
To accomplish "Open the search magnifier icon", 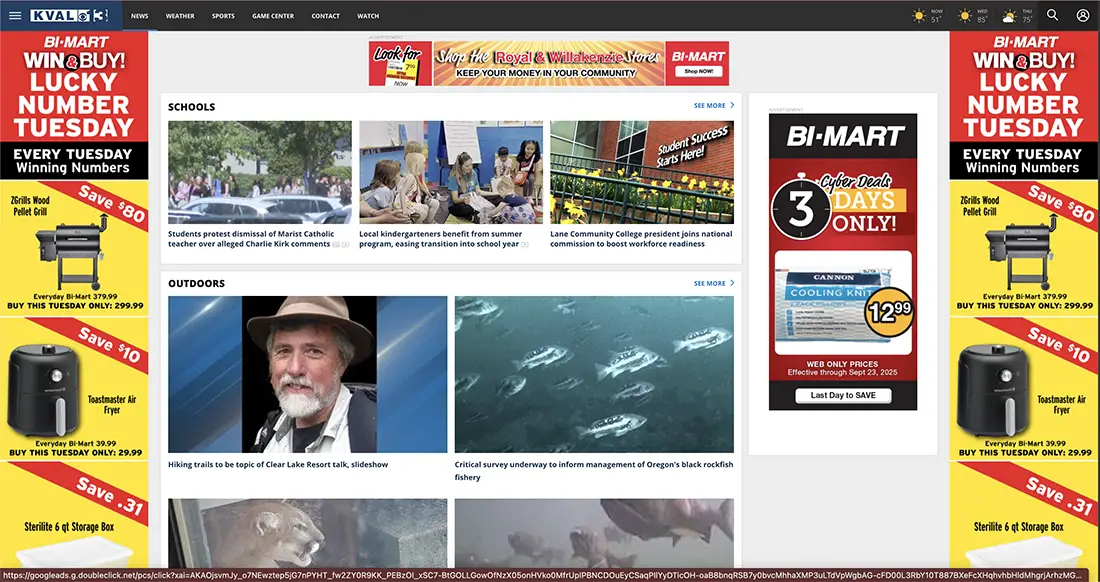I will pos(1052,15).
